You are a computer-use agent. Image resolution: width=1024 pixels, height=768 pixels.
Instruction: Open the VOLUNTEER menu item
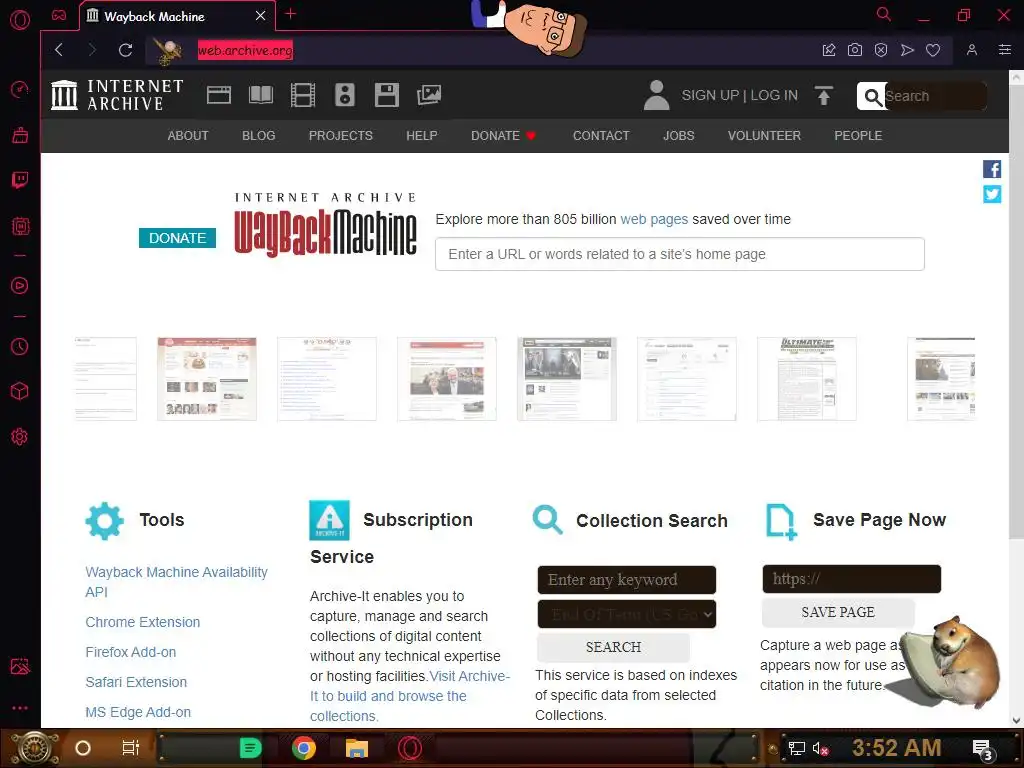pyautogui.click(x=764, y=135)
